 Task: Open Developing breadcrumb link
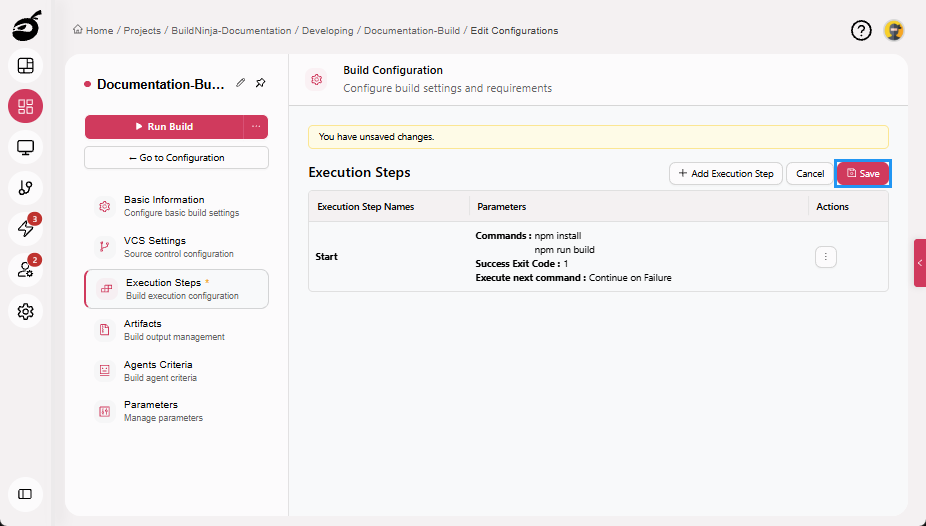tap(328, 30)
